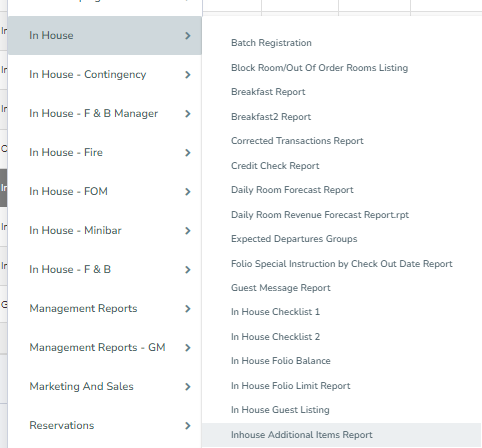
Task: Open the Breakfast2 Report
Action: (271, 117)
